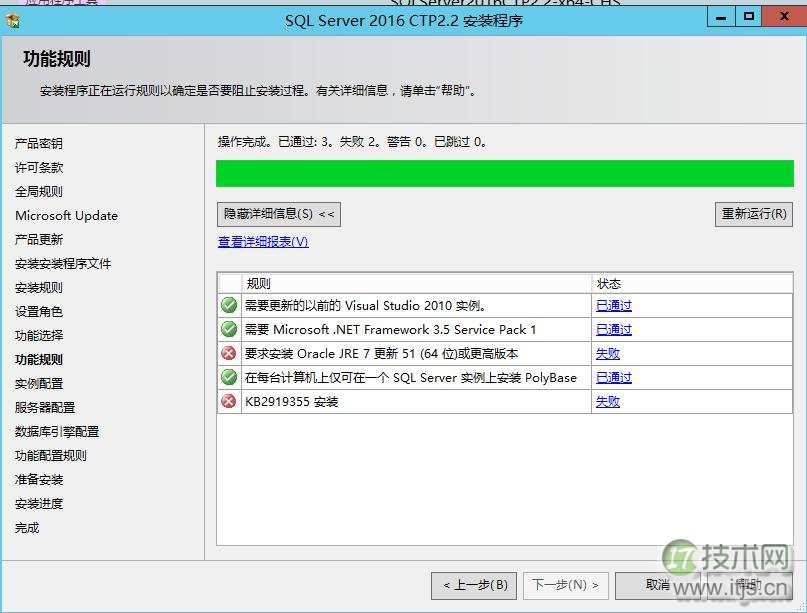Collapse details with 隐藏详细信息(S) button
Screen dimensions: 807x613
[279, 214]
